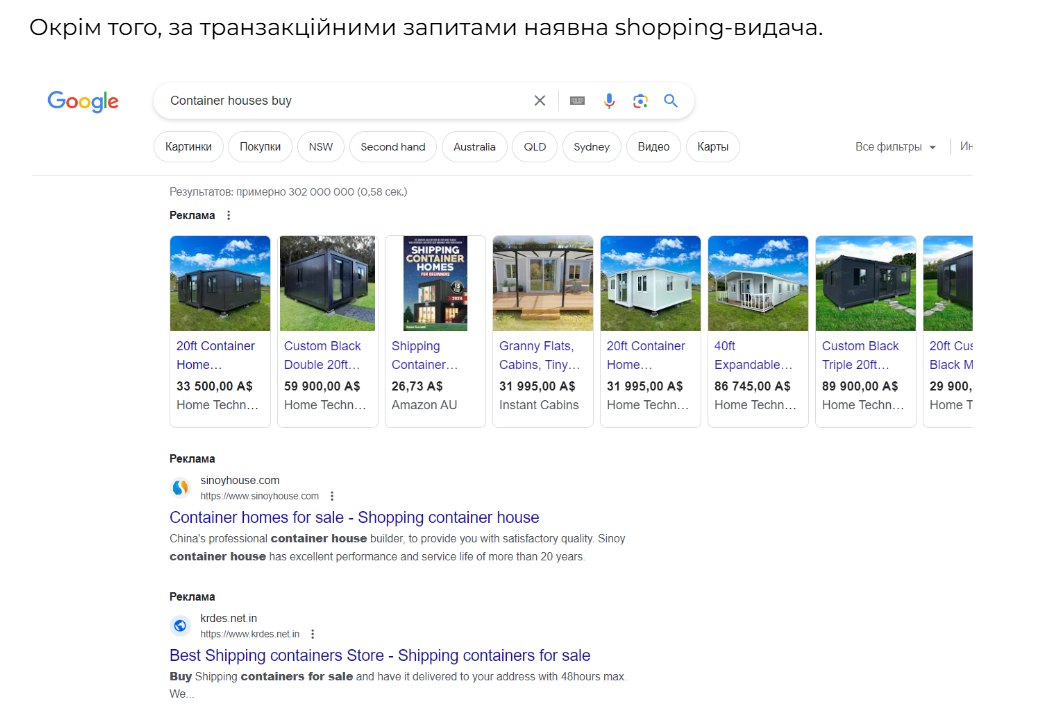Click the Google logo
1052x717 pixels.
(83, 101)
